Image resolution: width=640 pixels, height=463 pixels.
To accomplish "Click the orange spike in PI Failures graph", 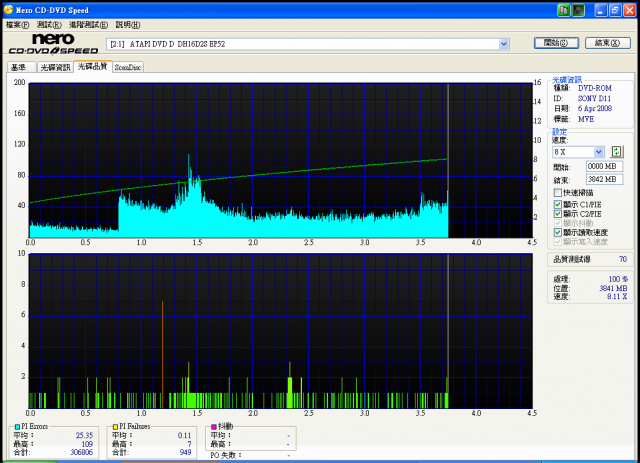I will pos(162,354).
